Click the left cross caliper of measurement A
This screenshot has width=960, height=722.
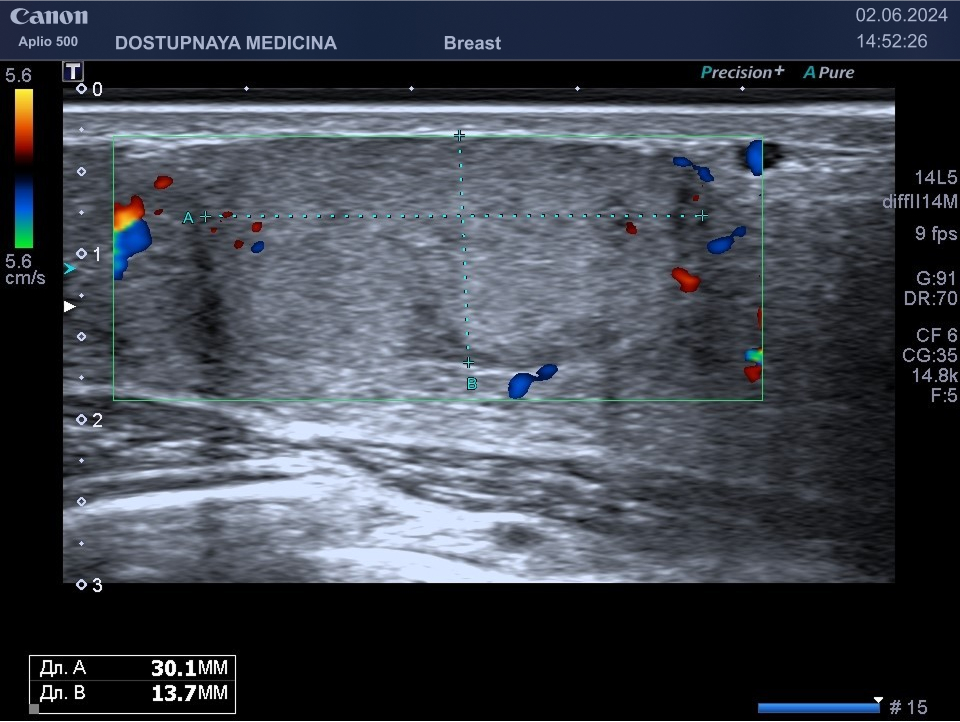(x=205, y=216)
